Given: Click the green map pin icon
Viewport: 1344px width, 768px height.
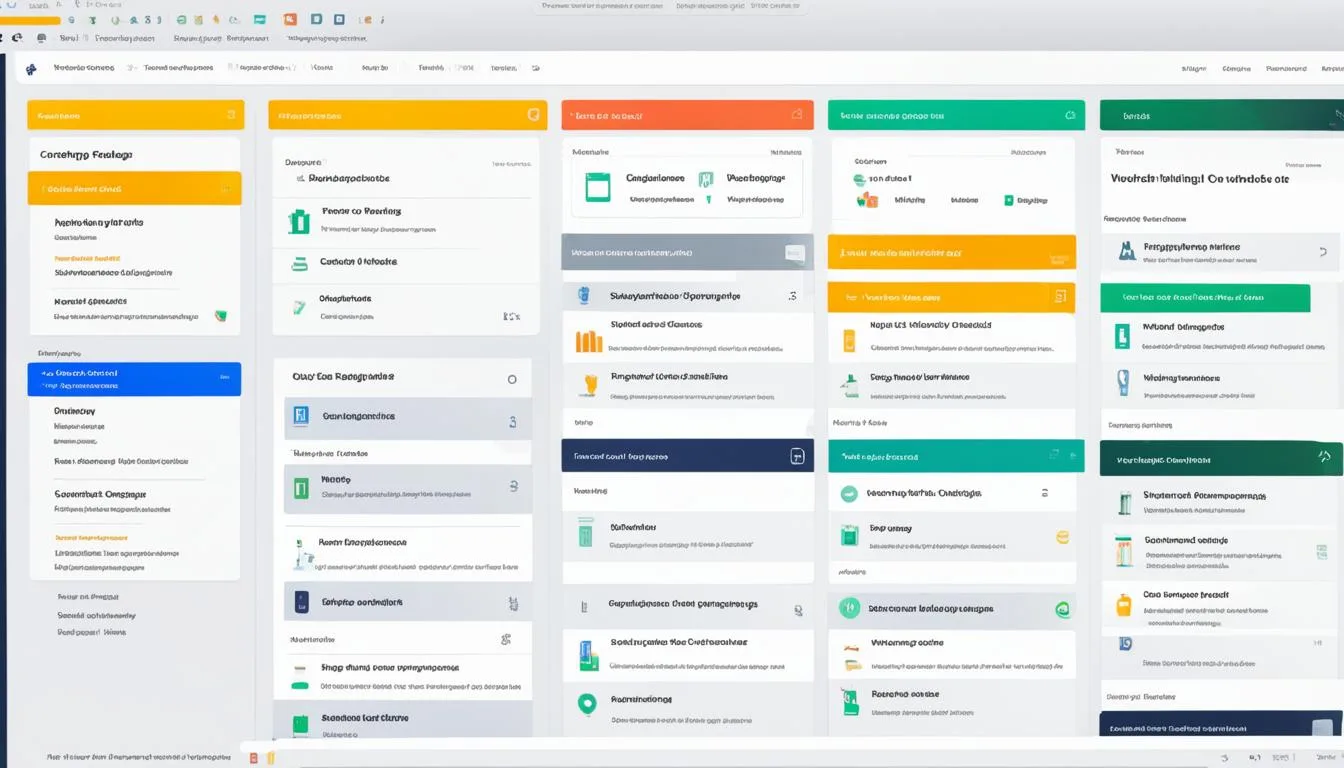Looking at the screenshot, I should click(x=587, y=704).
